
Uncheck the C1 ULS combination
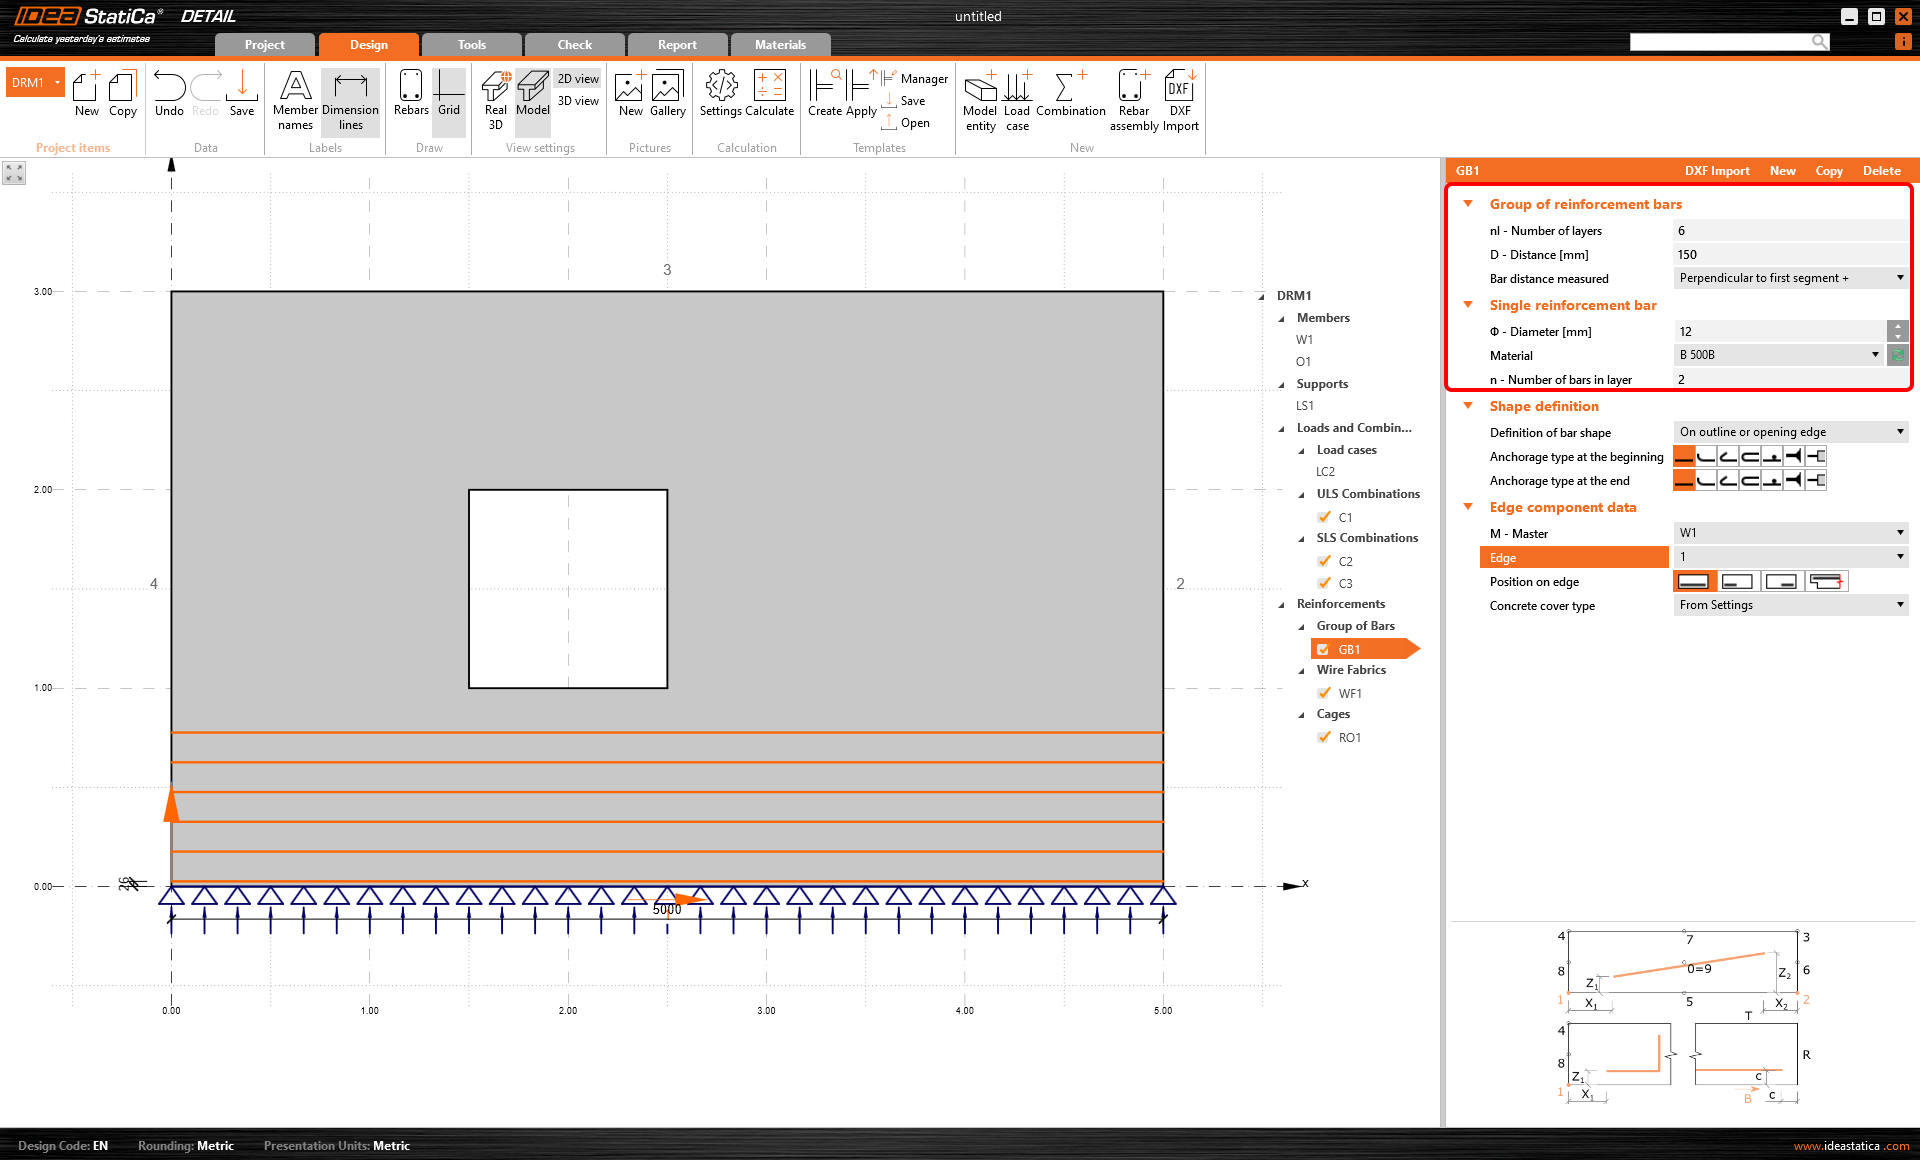pos(1324,517)
